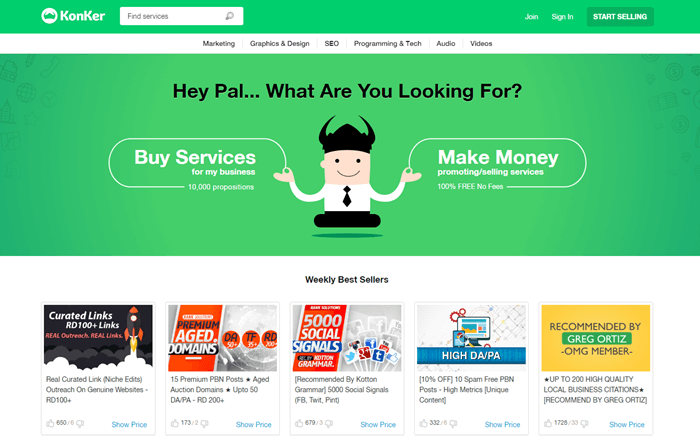
Task: Open the Sign In link
Action: click(562, 17)
